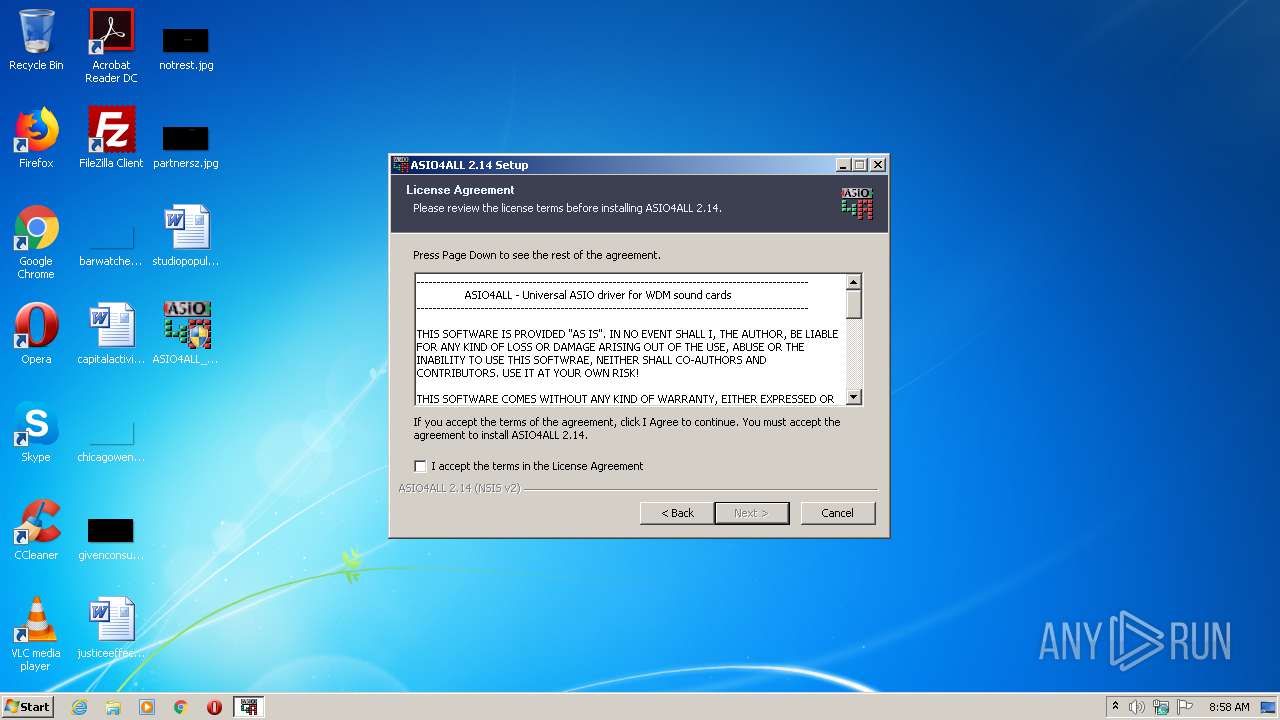The width and height of the screenshot is (1280, 720).
Task: Open the studiopopul... Word document
Action: point(186,236)
